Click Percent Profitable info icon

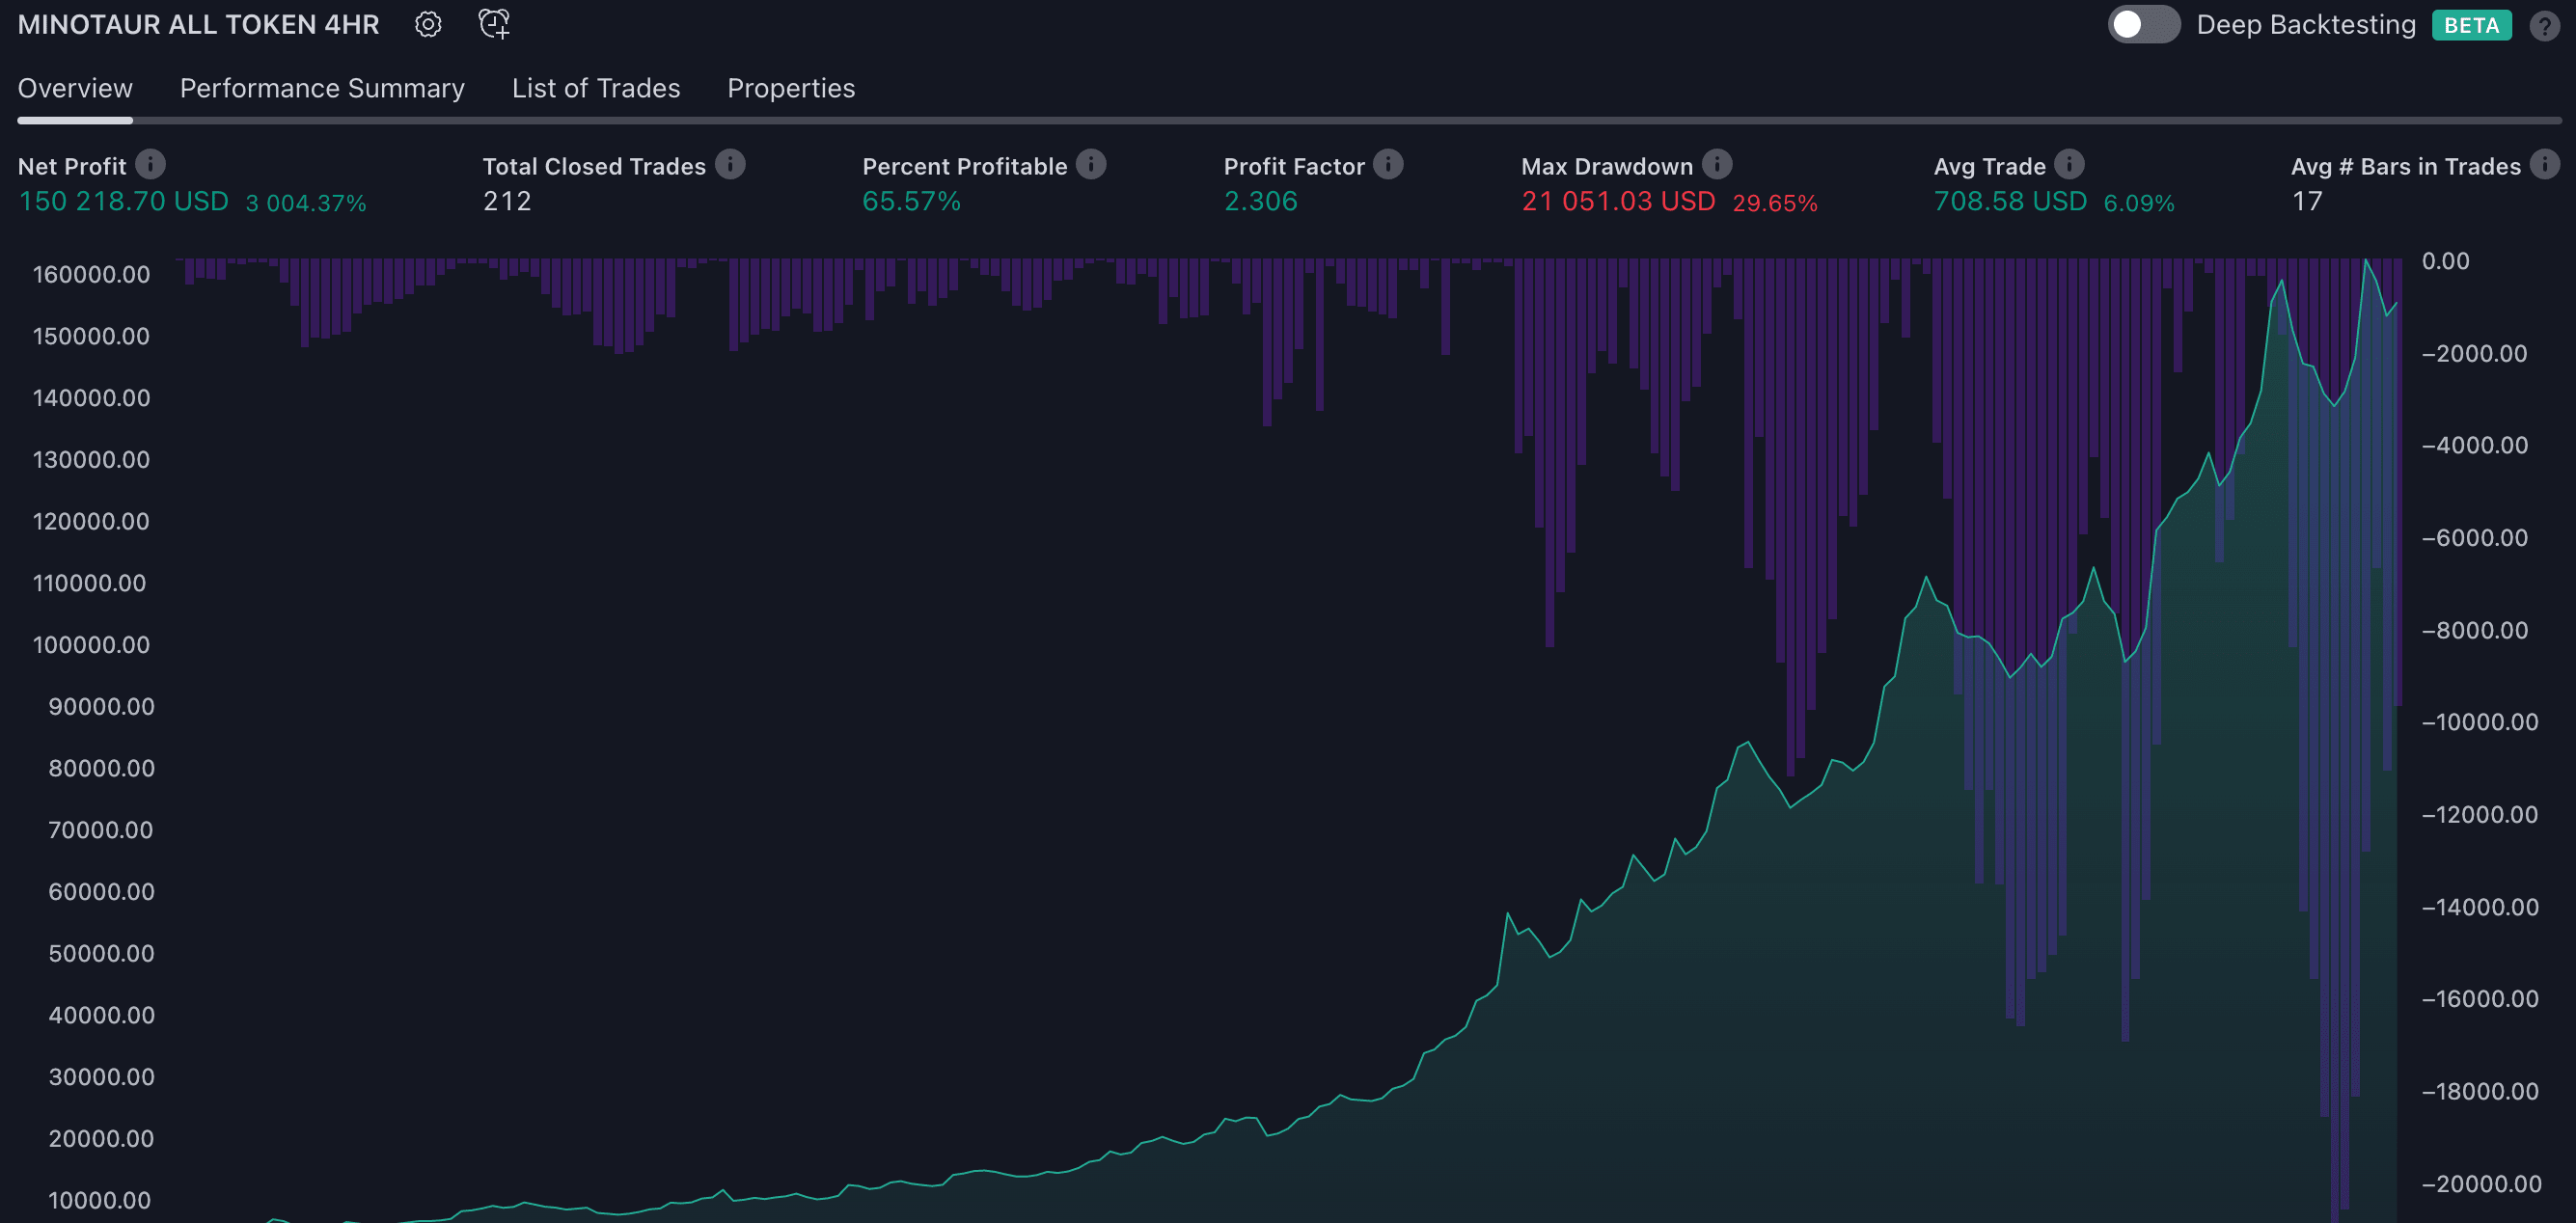click(x=1091, y=164)
